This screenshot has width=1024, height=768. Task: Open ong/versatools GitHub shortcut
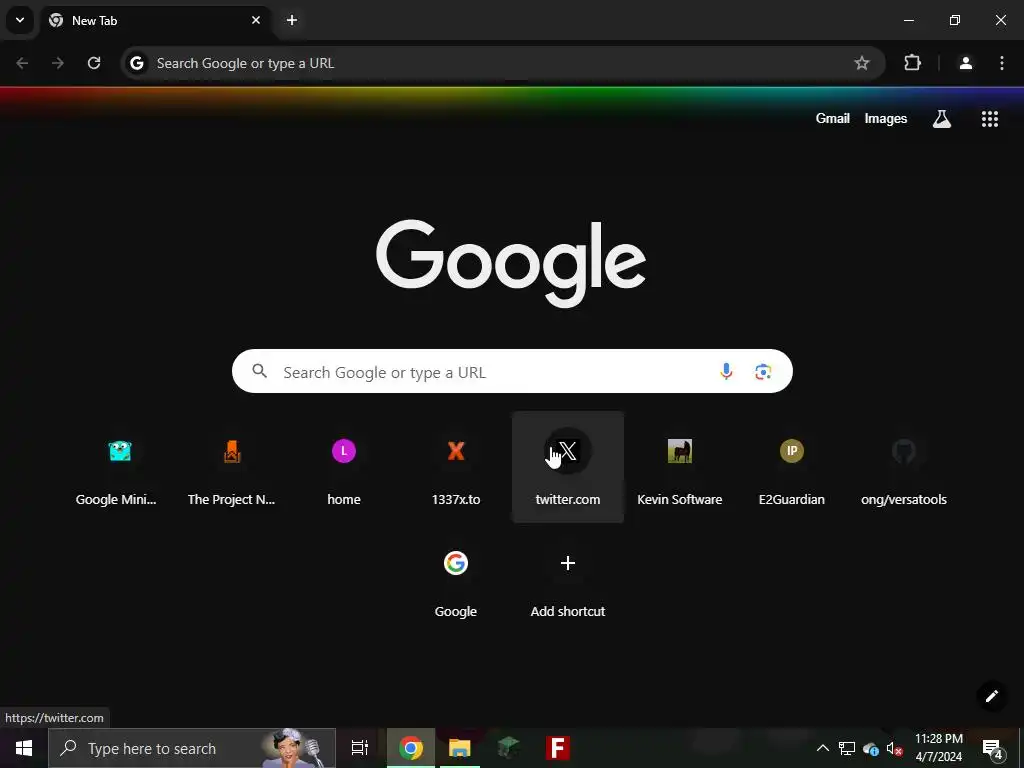[904, 467]
